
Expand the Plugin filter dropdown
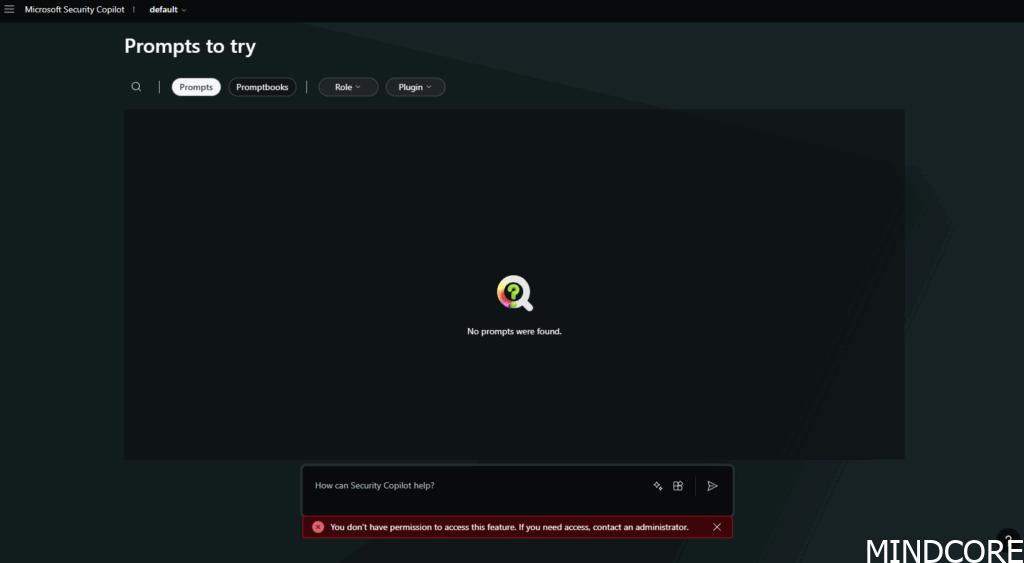click(415, 87)
